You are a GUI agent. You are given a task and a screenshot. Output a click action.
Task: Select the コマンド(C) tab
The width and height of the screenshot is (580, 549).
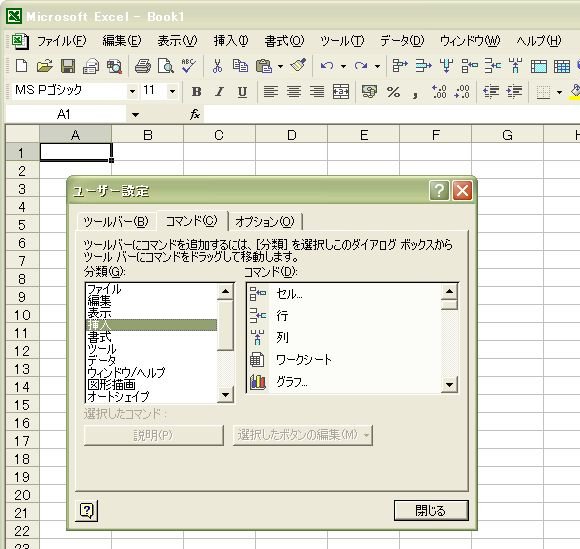192,221
